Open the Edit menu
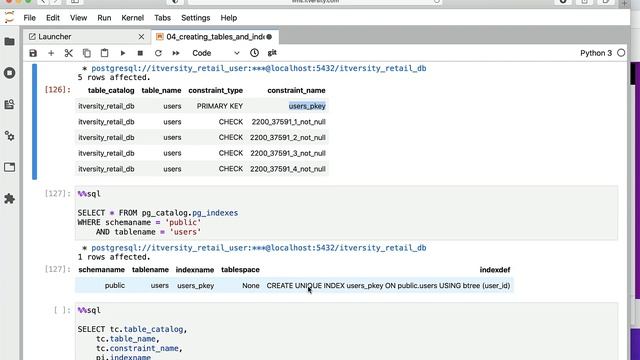This screenshot has height=360, width=640. 53,18
